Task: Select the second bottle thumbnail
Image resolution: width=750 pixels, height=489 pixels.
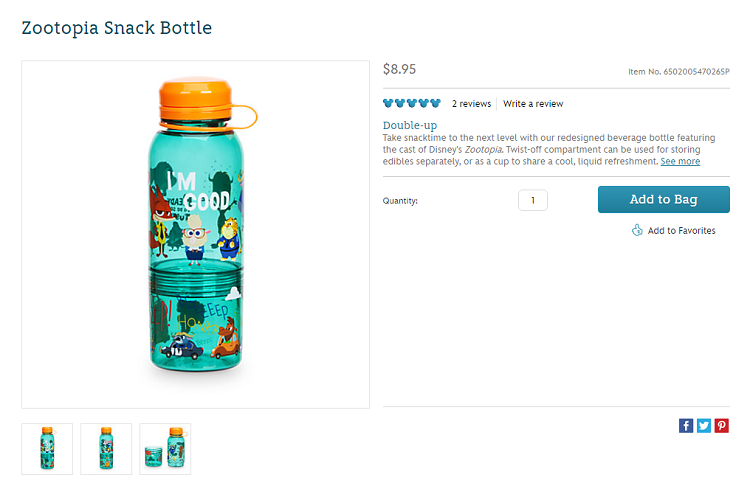Action: (106, 448)
